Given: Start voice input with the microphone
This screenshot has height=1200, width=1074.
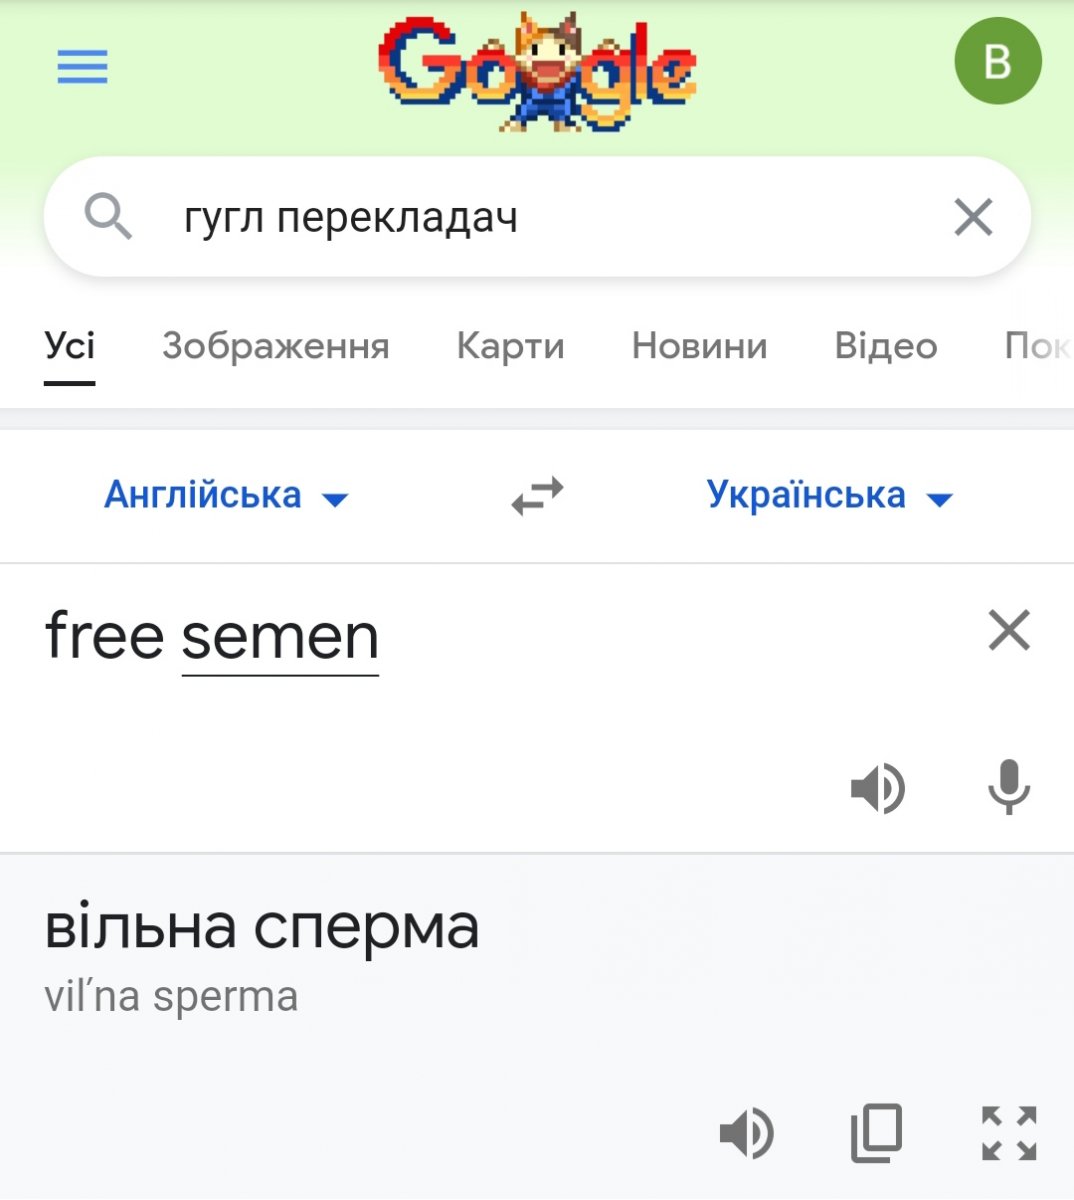Looking at the screenshot, I should click(1009, 787).
